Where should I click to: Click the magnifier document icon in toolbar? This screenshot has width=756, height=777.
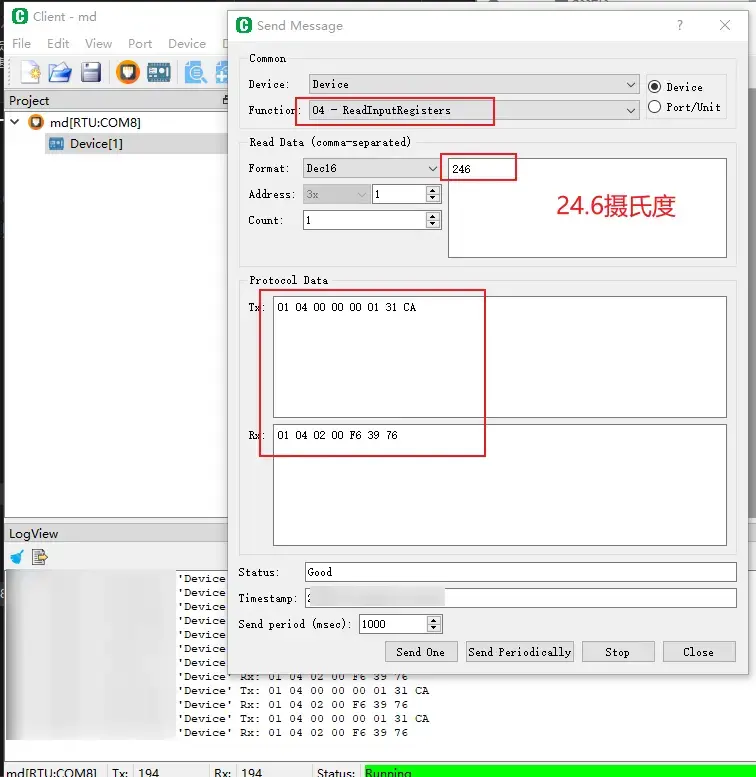(x=194, y=72)
